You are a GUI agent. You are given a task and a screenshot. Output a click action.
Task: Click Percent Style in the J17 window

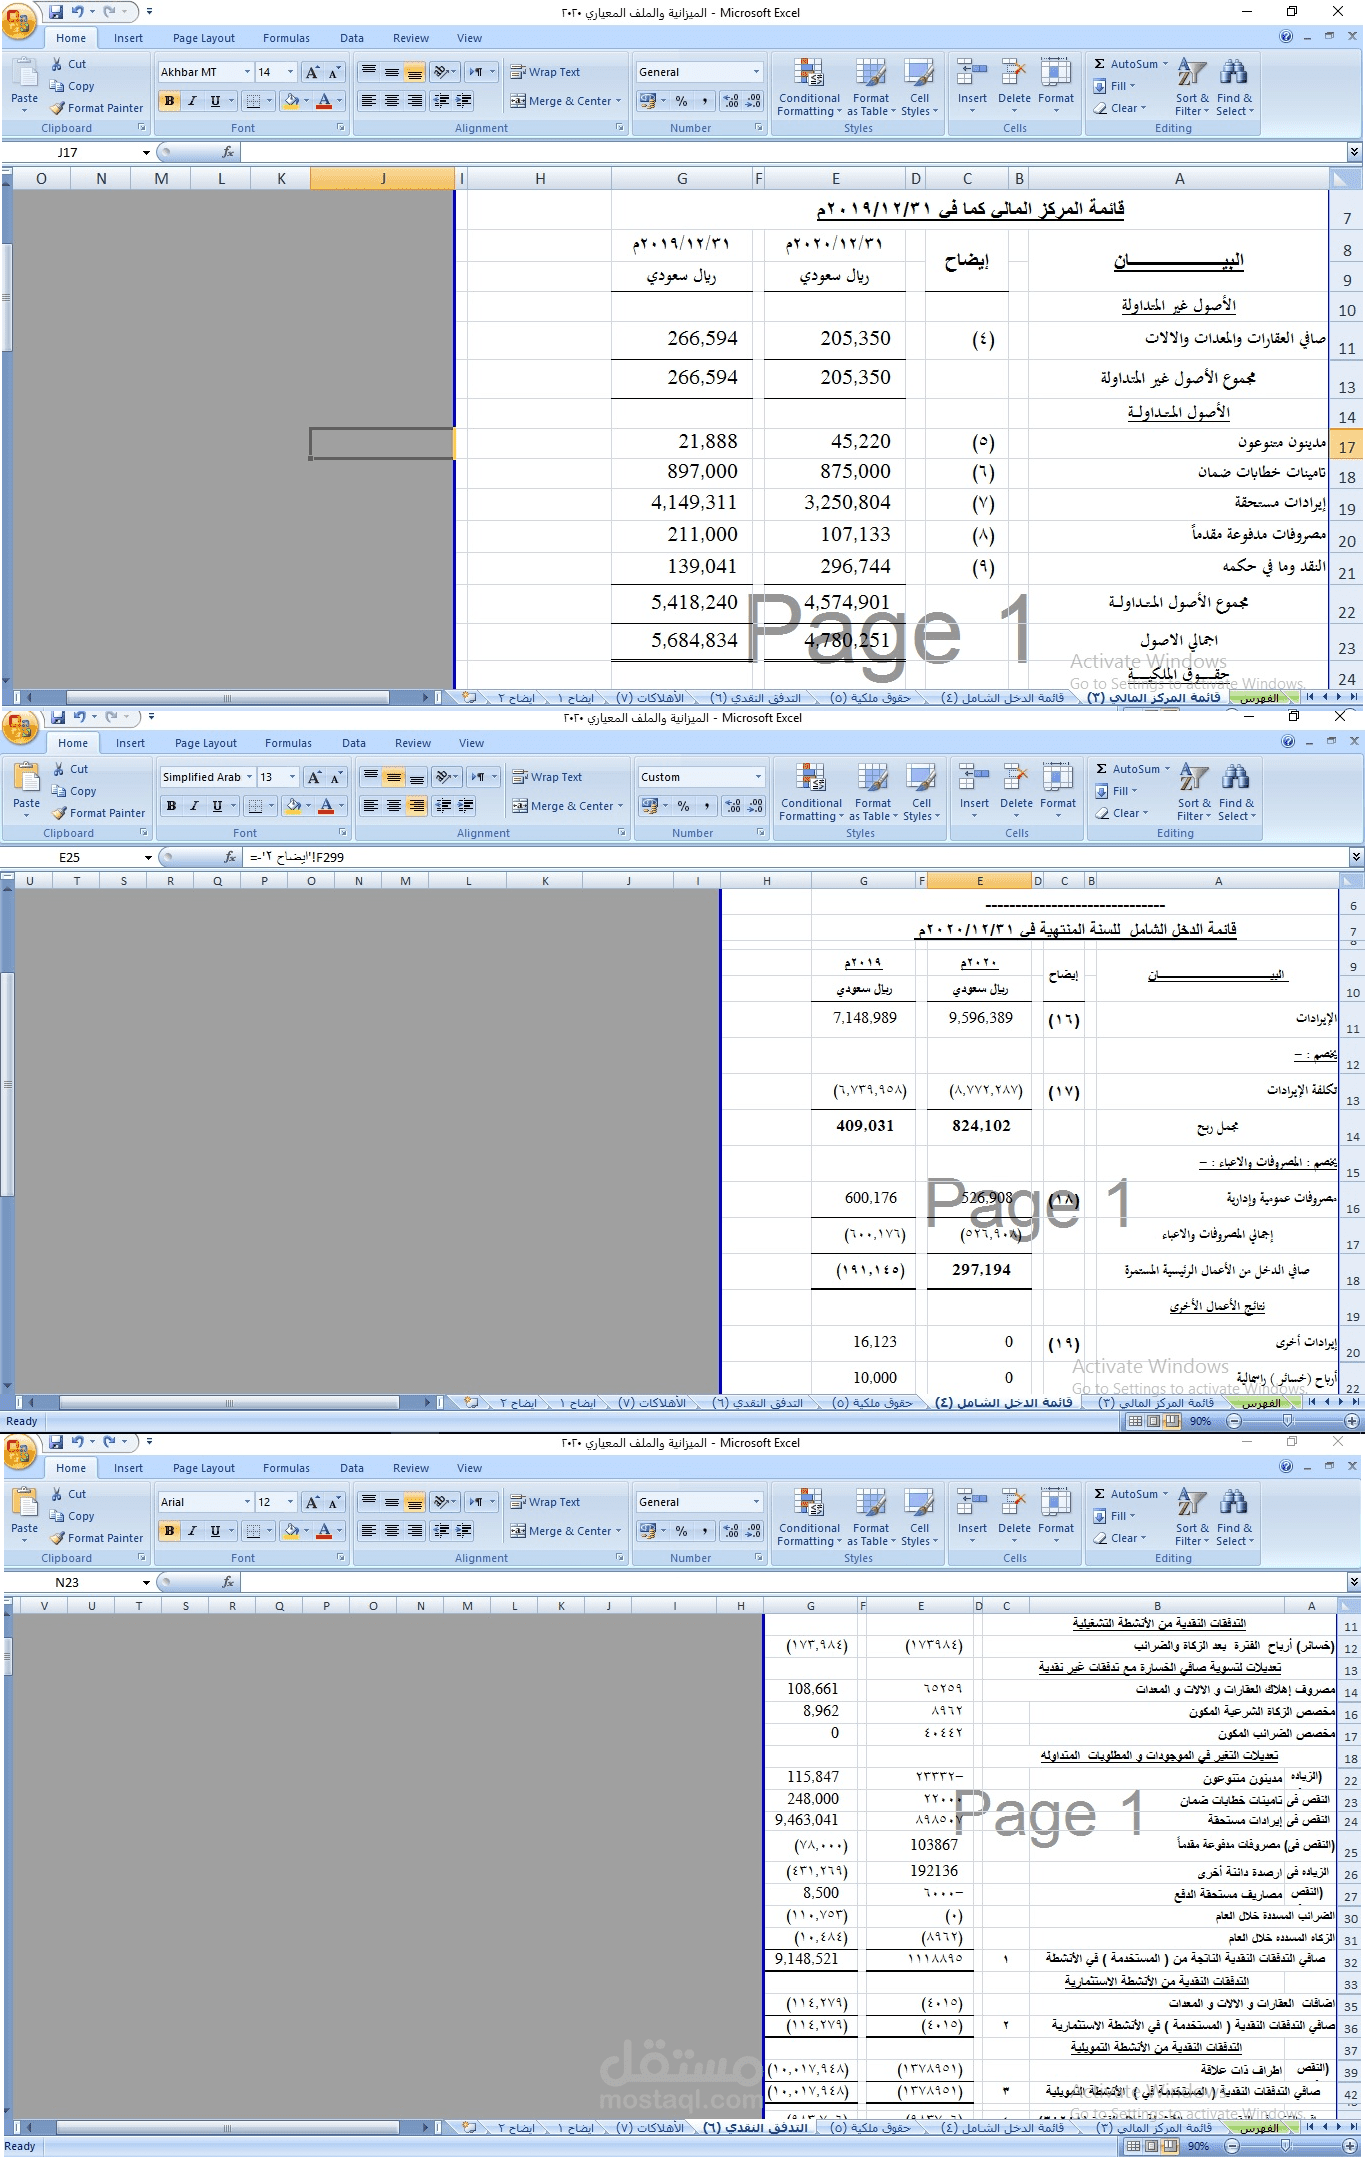point(682,101)
